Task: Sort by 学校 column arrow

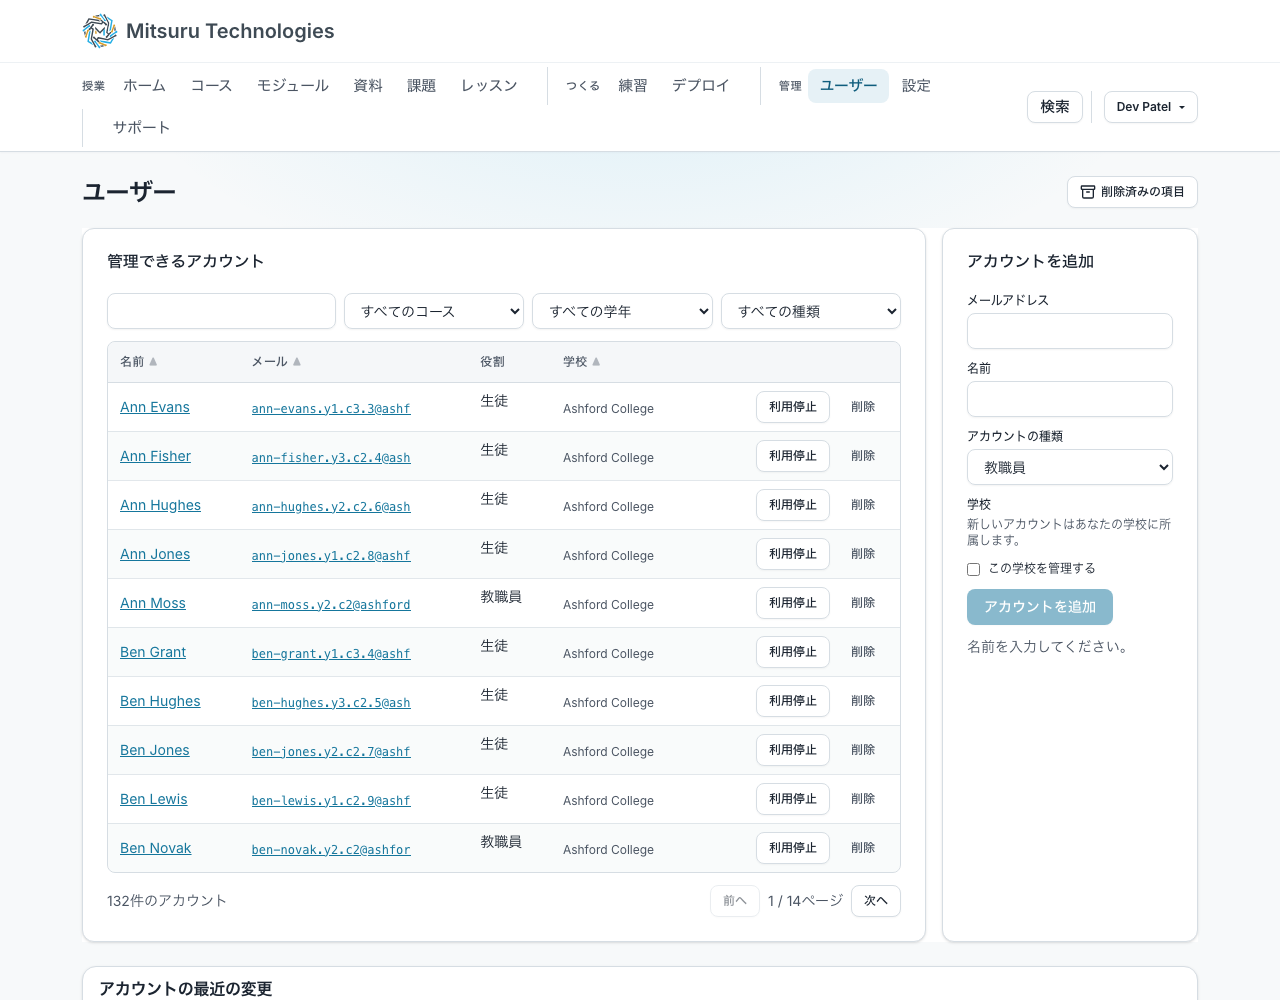Action: point(596,362)
